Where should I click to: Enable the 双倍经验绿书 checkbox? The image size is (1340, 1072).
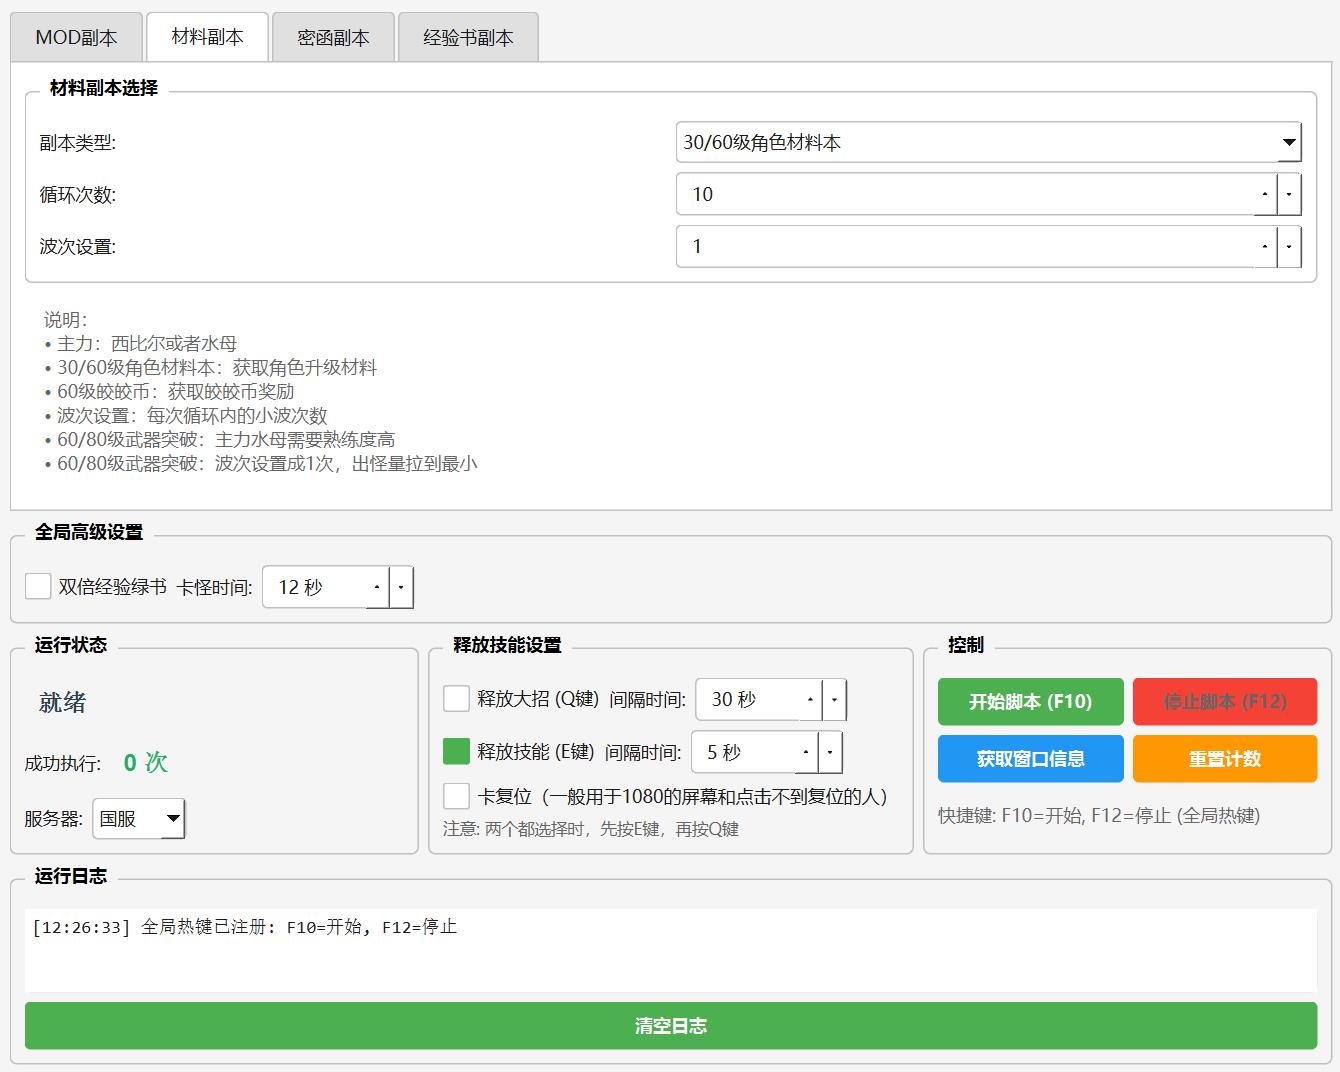(38, 587)
